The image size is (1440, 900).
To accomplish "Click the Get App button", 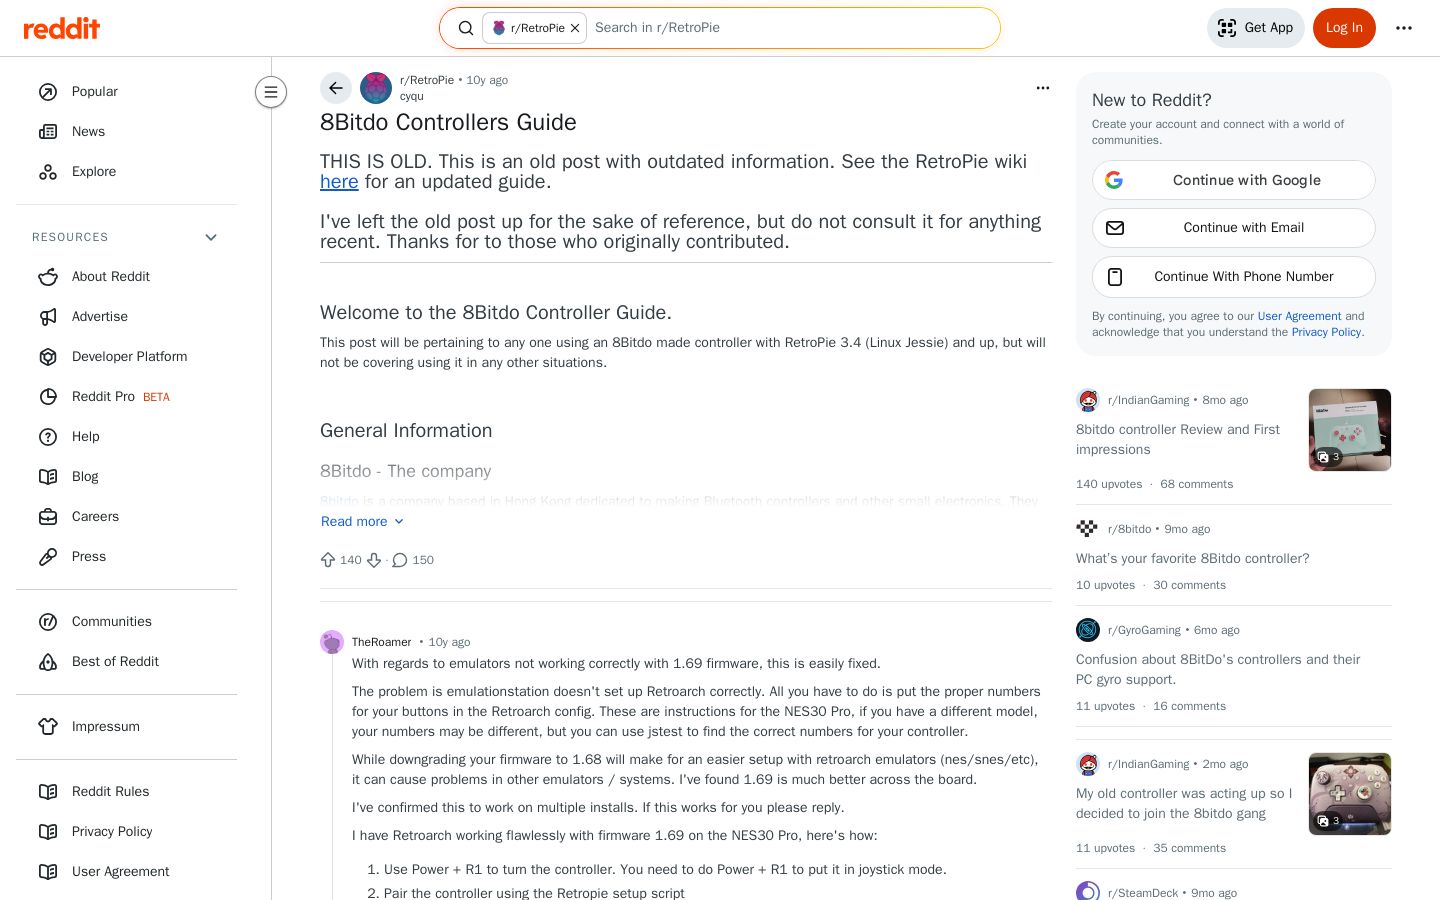I will coord(1256,28).
